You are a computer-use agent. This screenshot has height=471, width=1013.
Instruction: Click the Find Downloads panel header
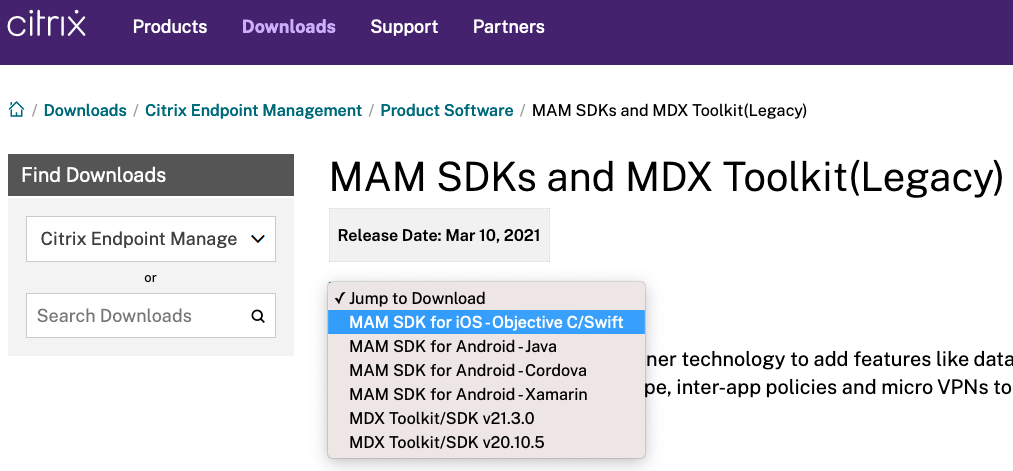pos(151,175)
